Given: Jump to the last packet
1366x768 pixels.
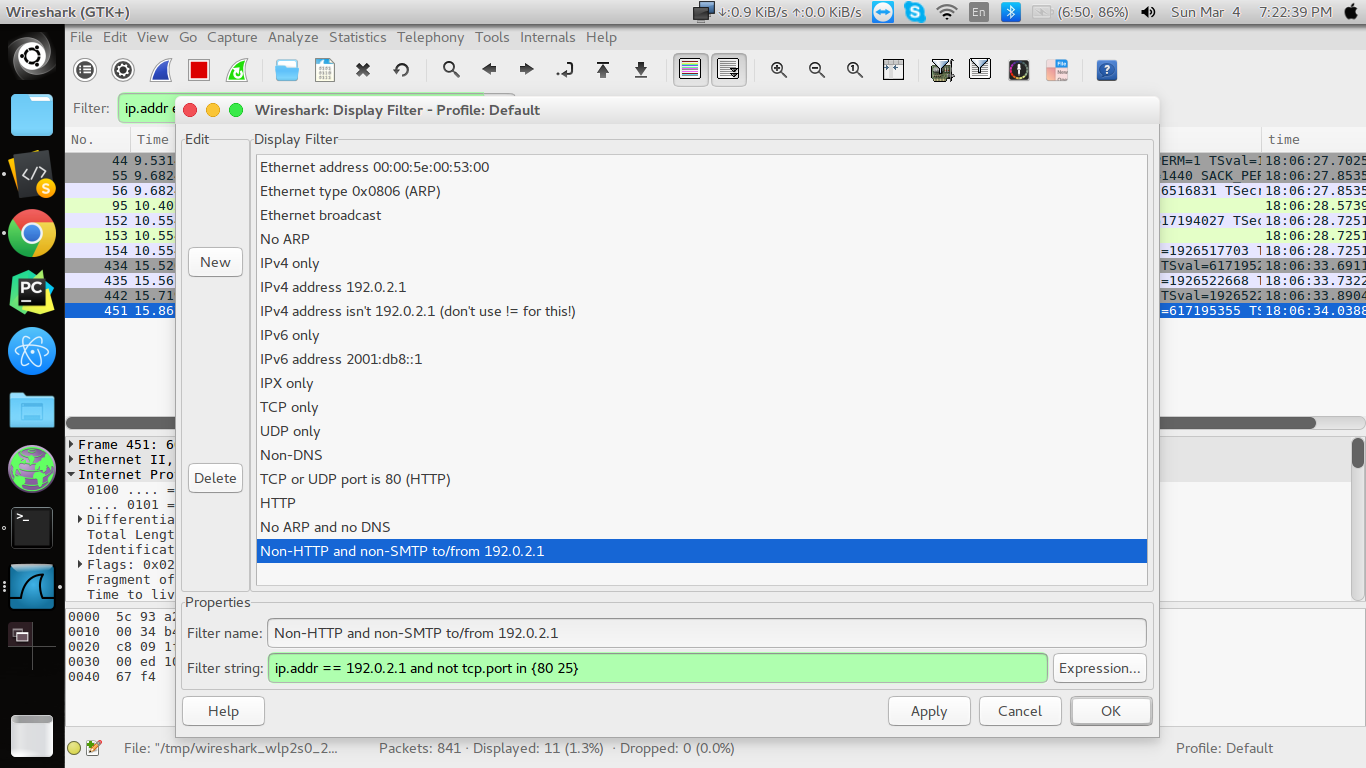Looking at the screenshot, I should [641, 70].
